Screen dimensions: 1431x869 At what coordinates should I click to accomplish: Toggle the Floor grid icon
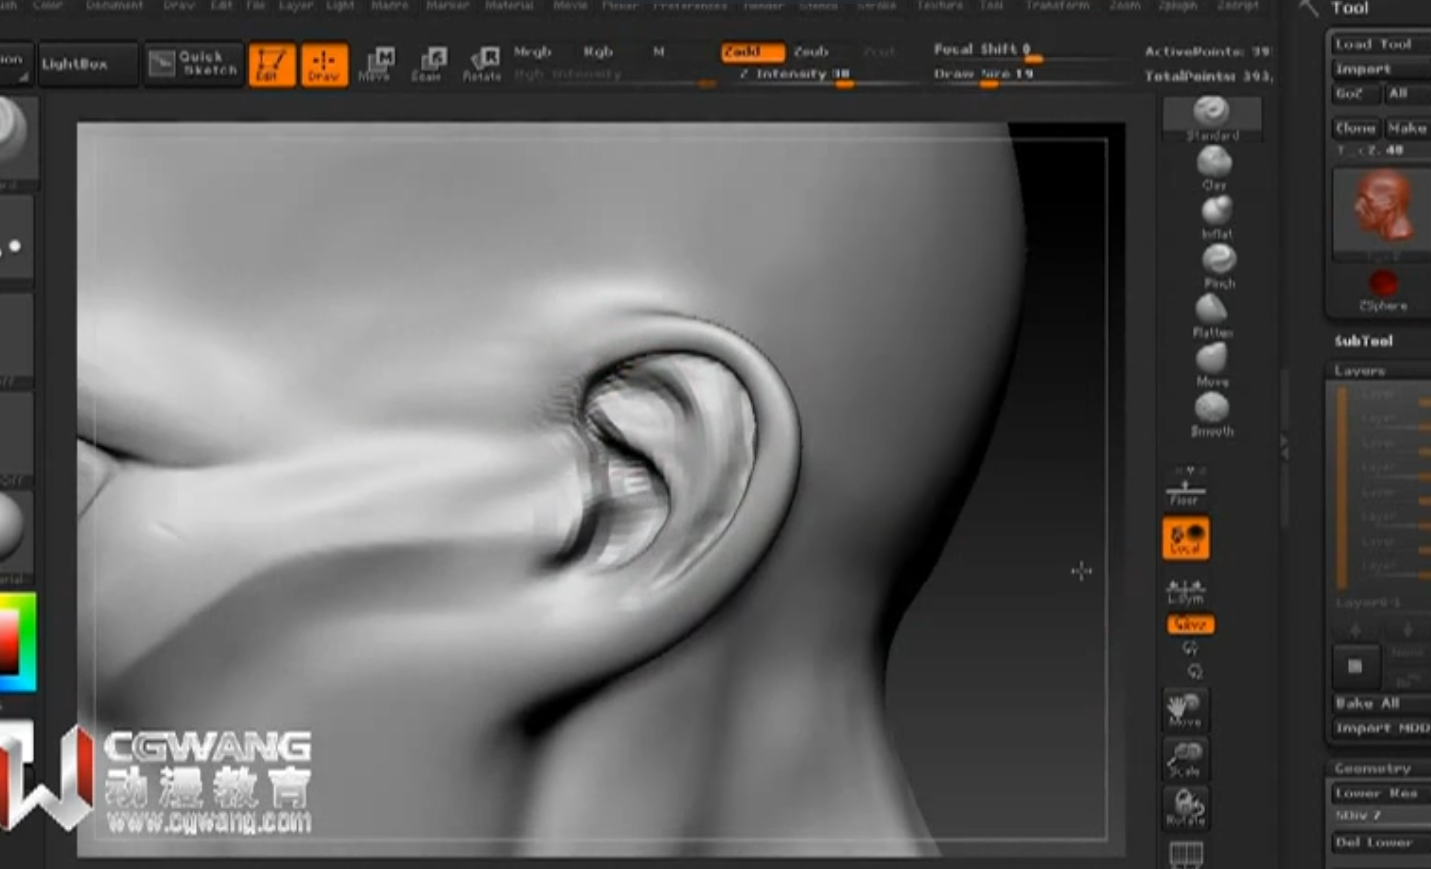1185,485
